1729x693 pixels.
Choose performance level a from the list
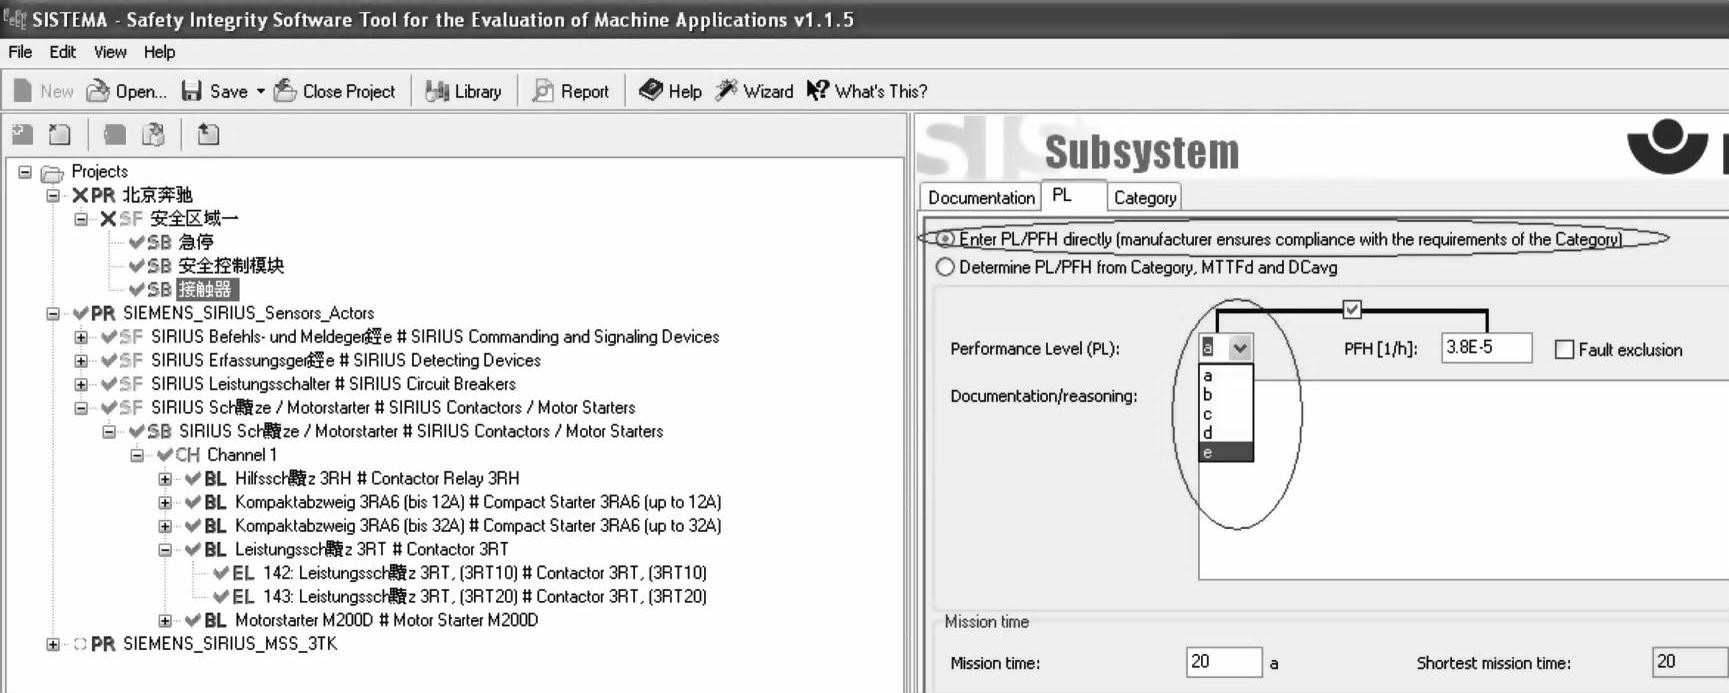[x=1226, y=376]
